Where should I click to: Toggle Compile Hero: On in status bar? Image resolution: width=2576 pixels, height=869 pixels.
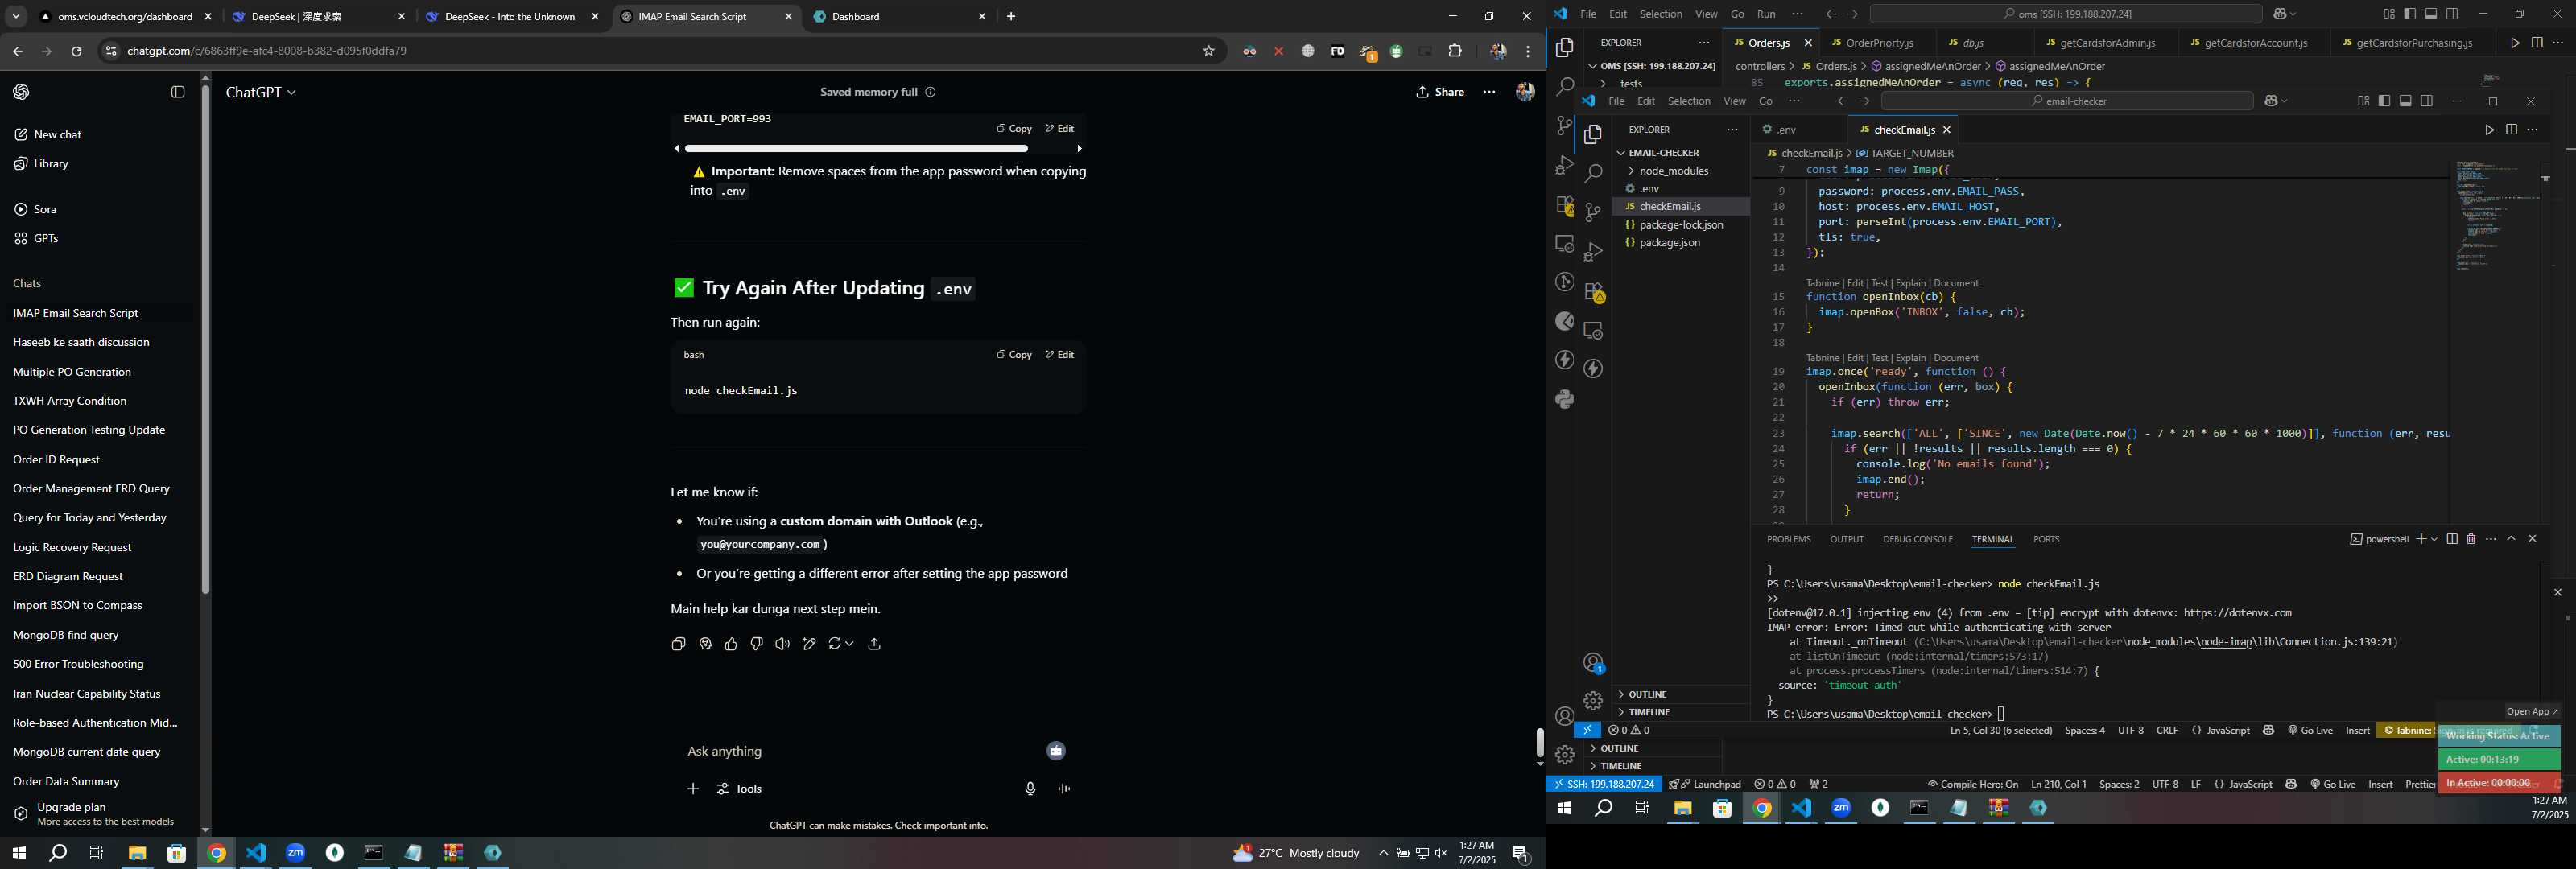(1972, 784)
